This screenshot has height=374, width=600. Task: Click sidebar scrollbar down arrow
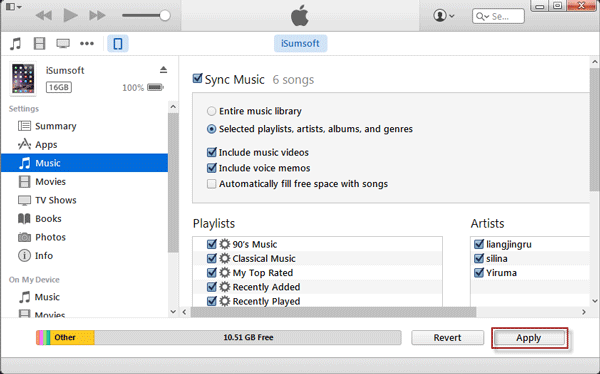[173, 312]
